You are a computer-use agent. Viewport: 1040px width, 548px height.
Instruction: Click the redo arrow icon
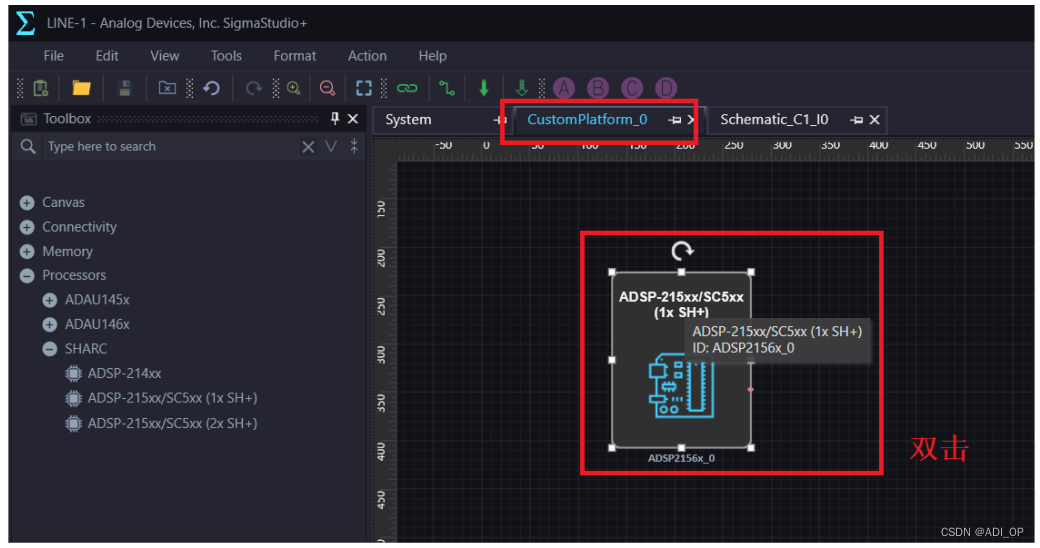tap(253, 88)
